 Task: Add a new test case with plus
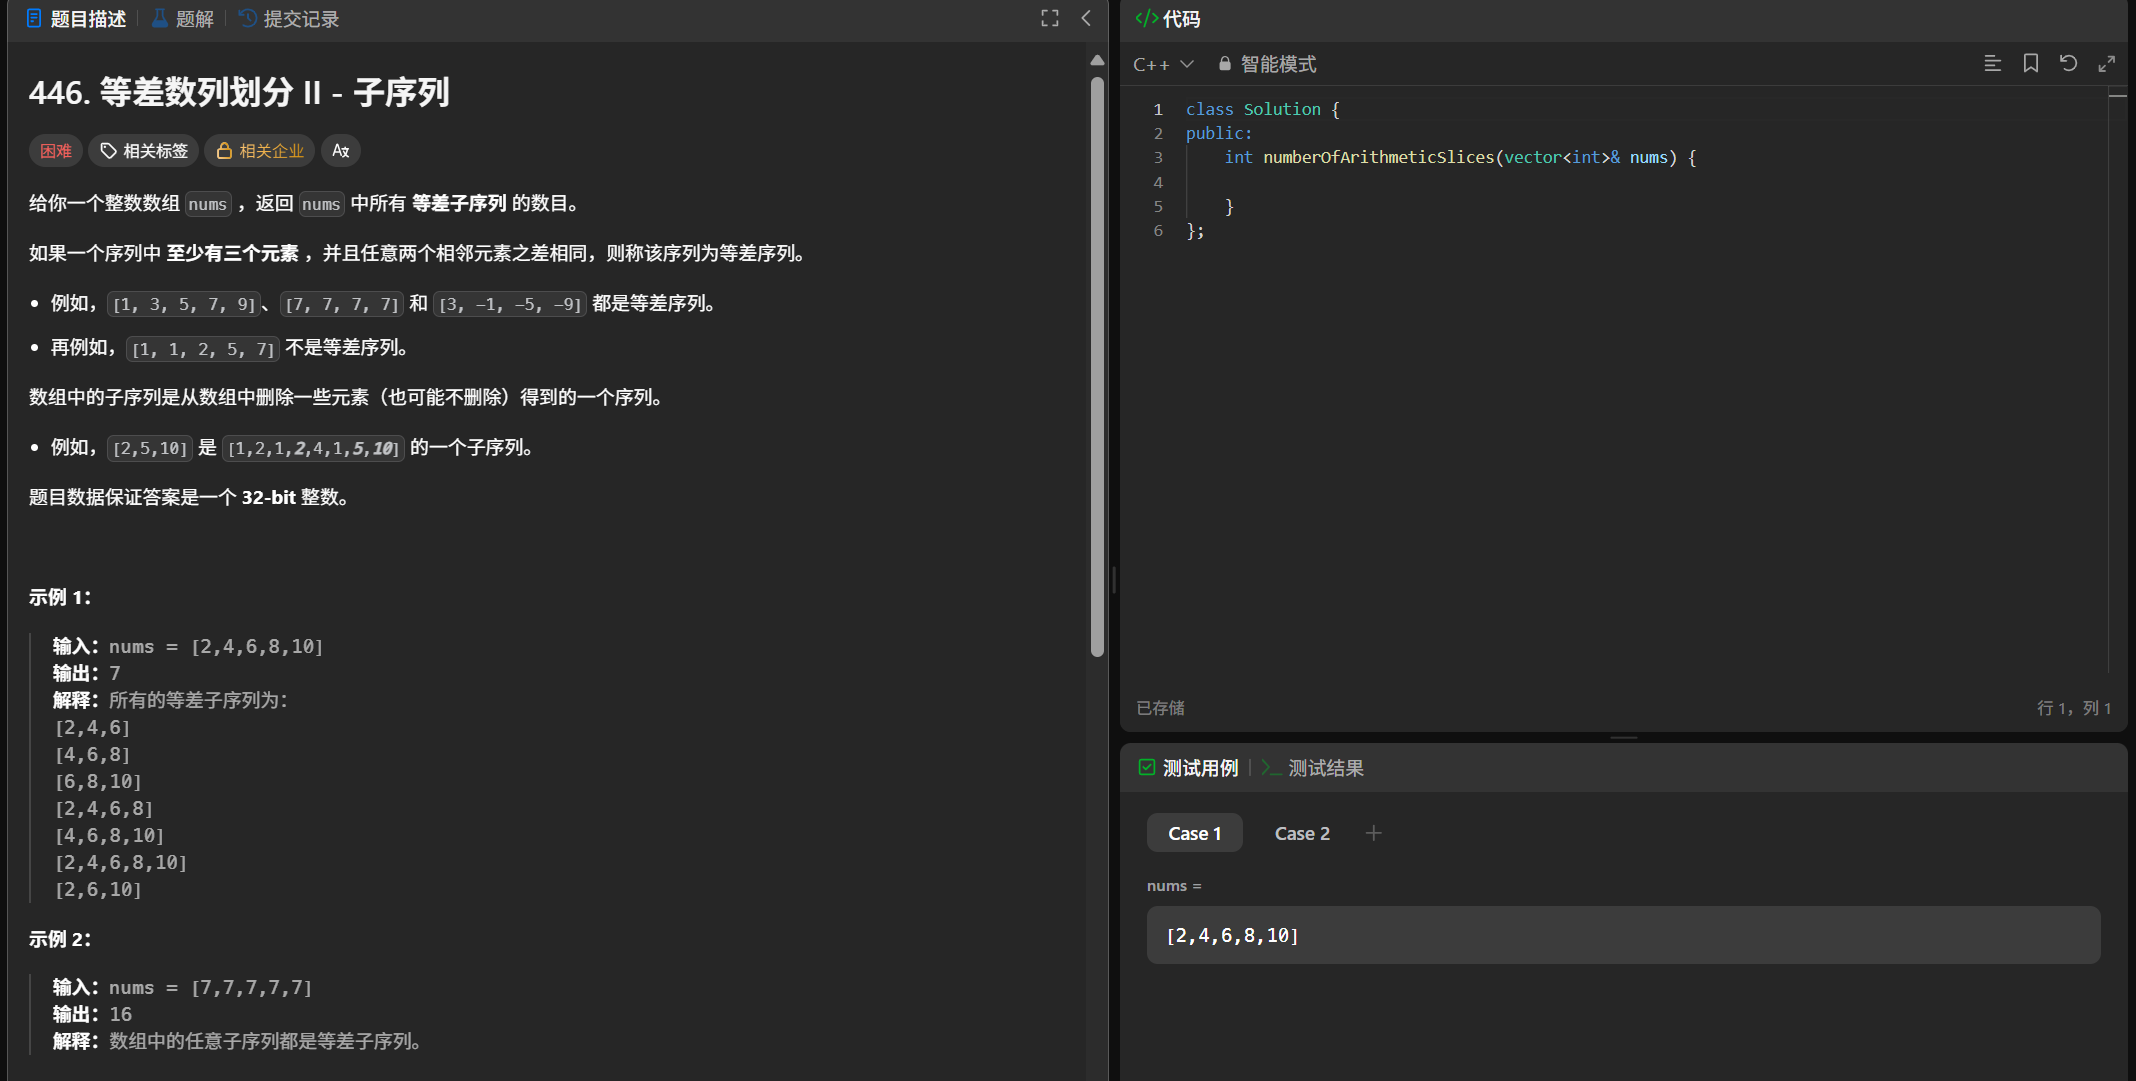click(1373, 833)
